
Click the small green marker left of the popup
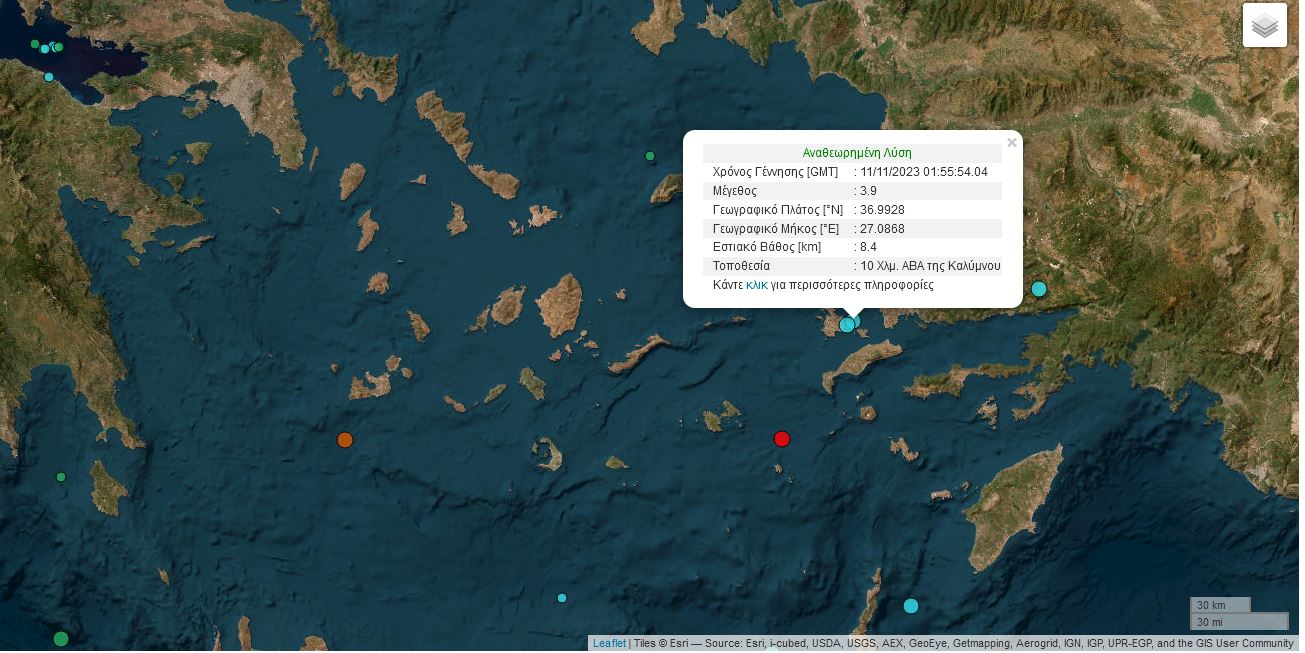650,156
